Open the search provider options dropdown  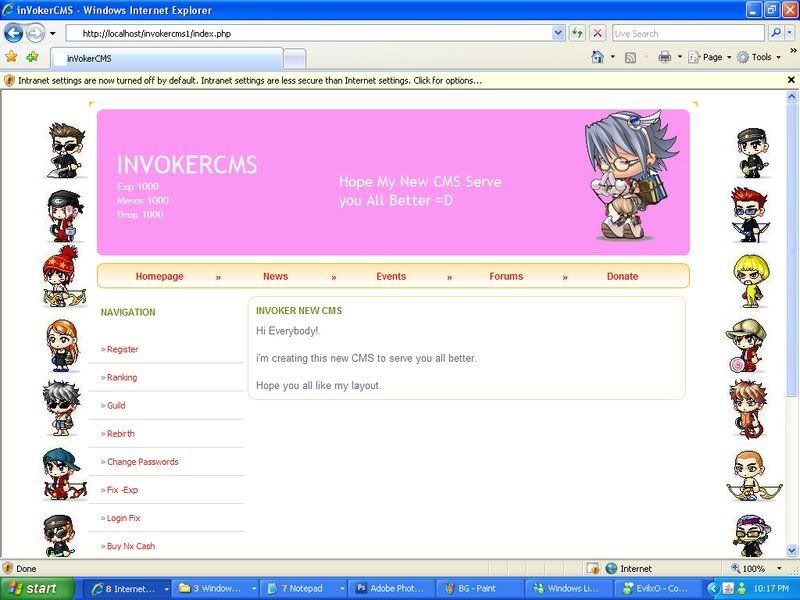coord(789,34)
